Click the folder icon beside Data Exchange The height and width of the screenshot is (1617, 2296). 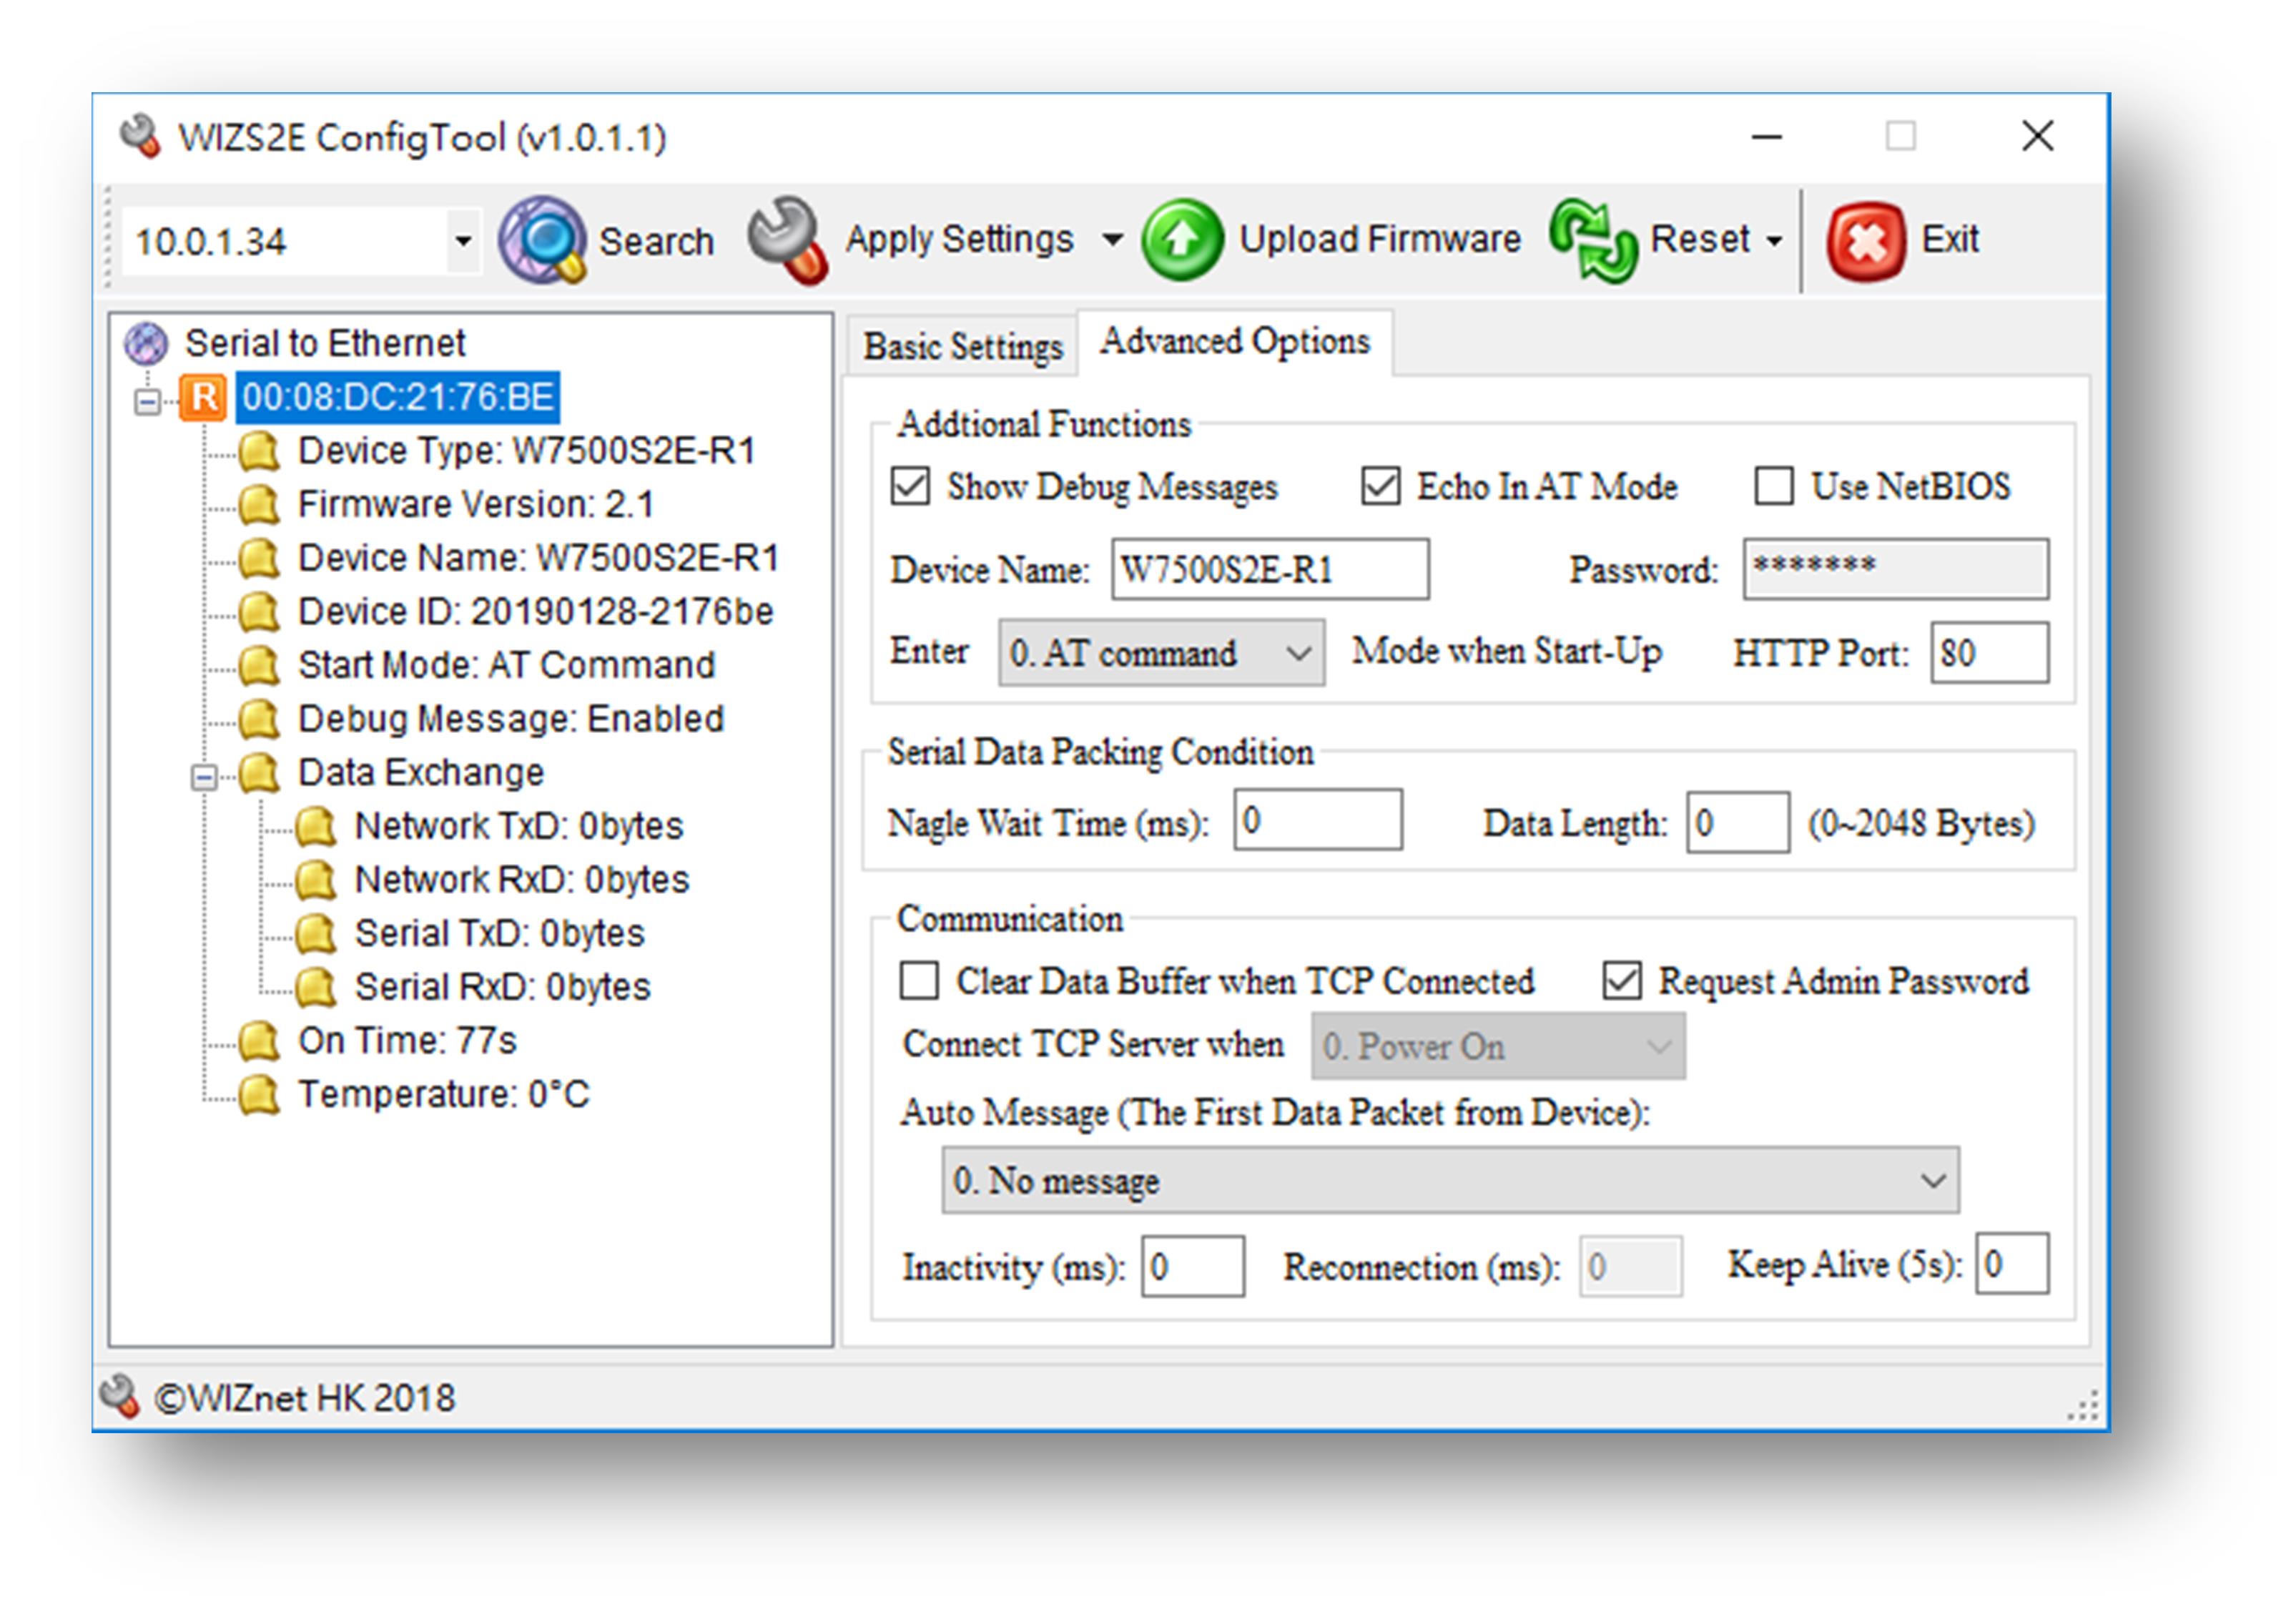coord(260,772)
